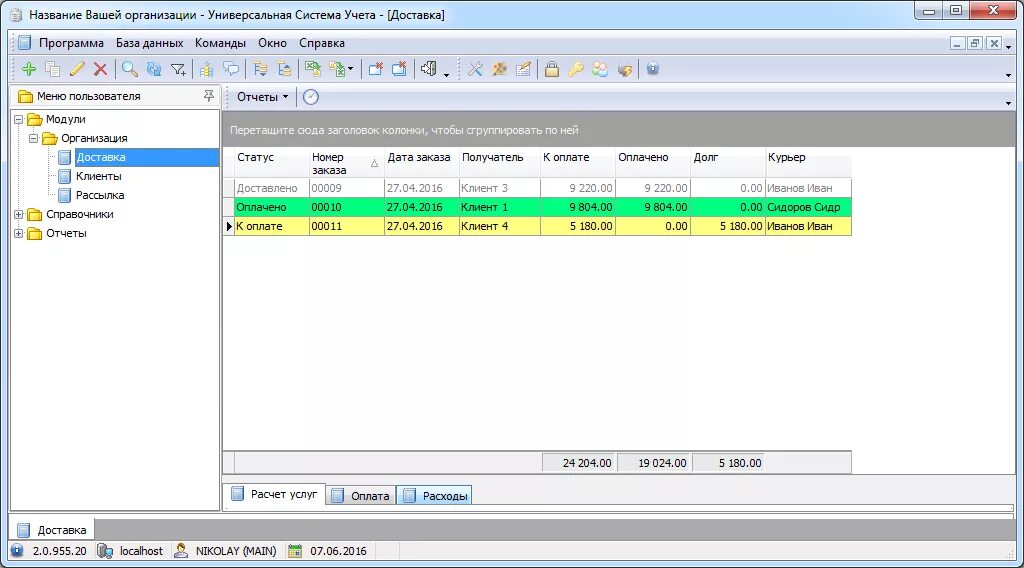Click the Refresh data toolbar icon
This screenshot has width=1024, height=568.
click(x=153, y=69)
